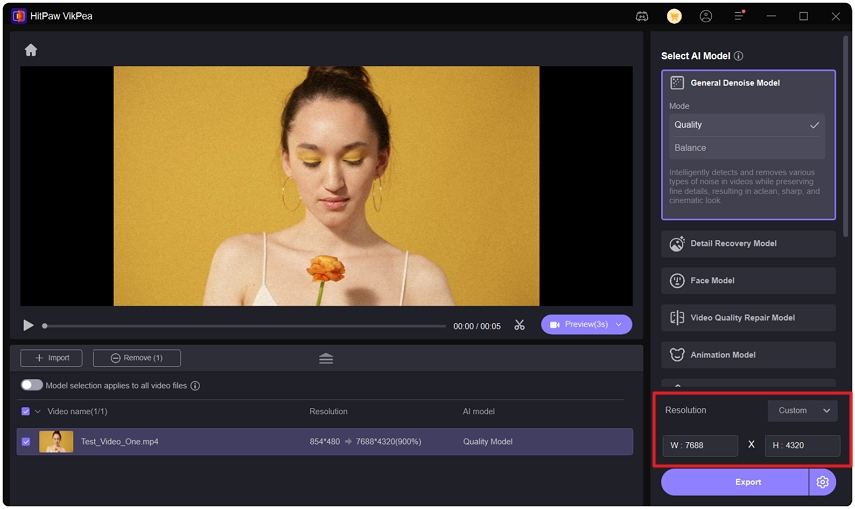Select the Test_Video_One.mp4 file name
This screenshot has height=509, width=855.
(120, 441)
